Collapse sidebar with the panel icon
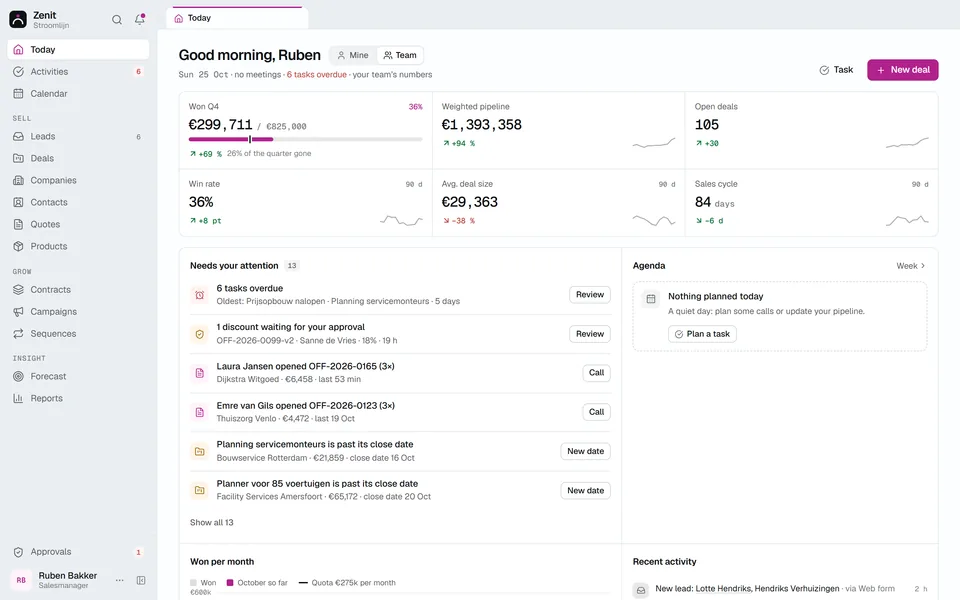 141,580
